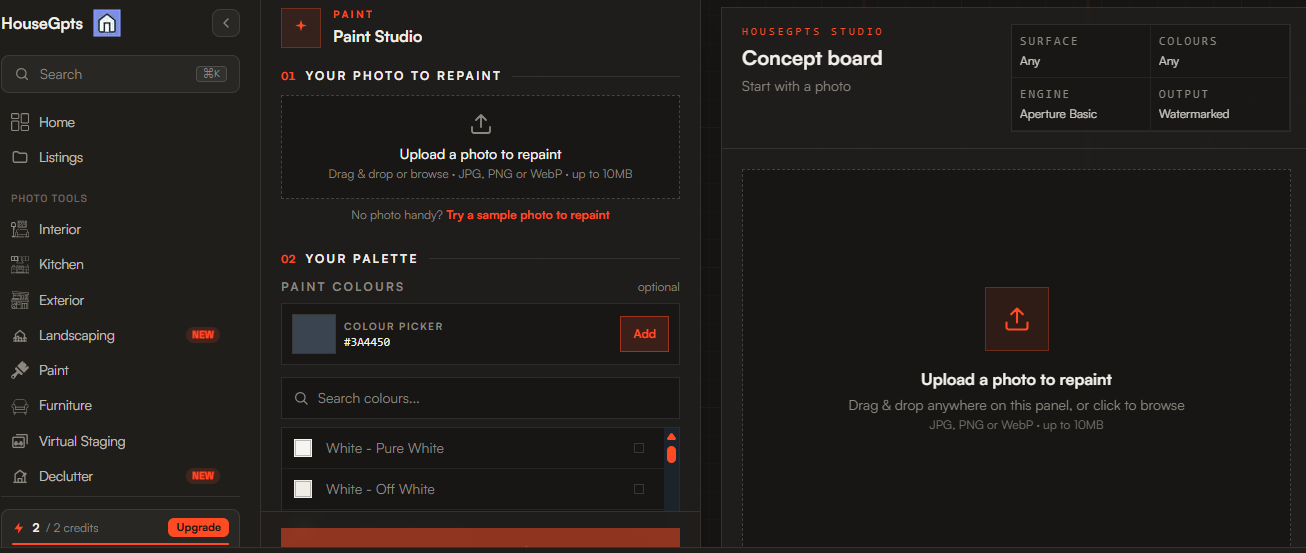Image resolution: width=1306 pixels, height=553 pixels.
Task: Click the Furniture sofa icon
Action: 20,406
